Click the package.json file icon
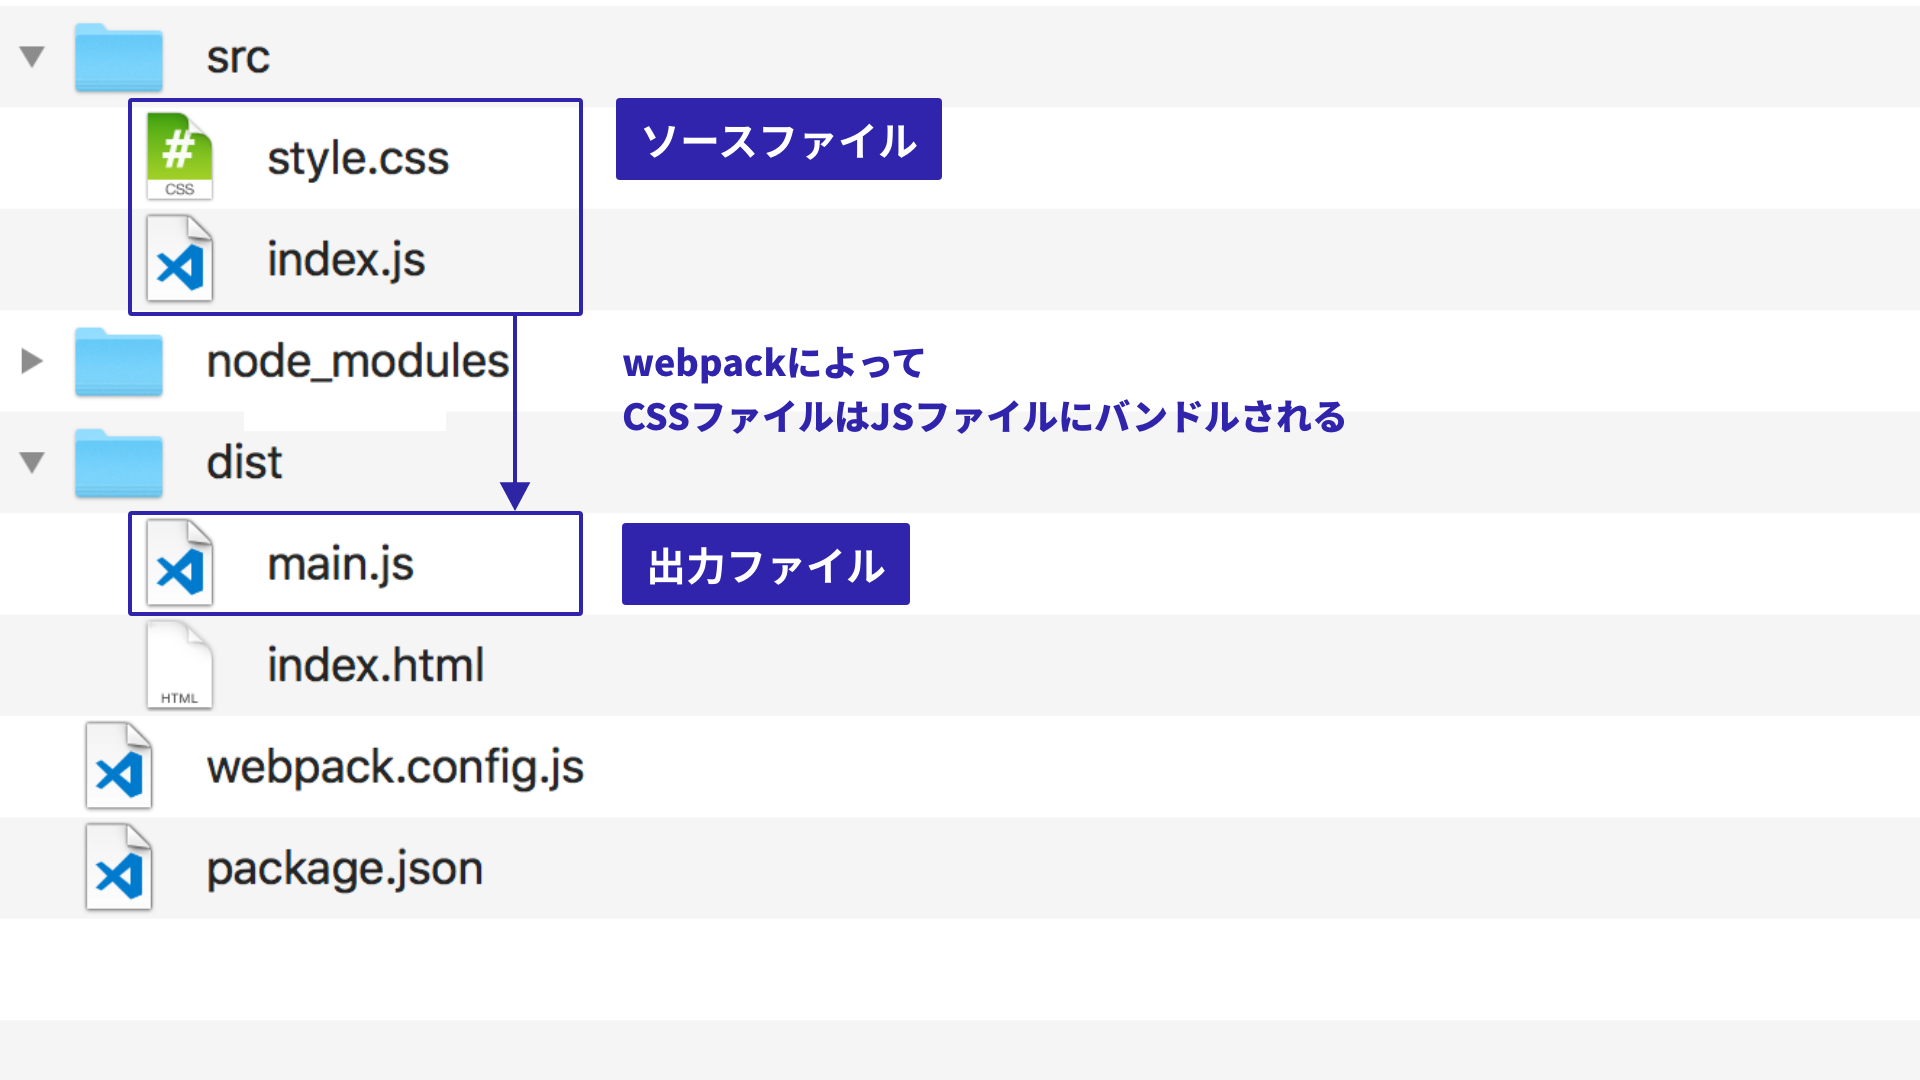Viewport: 1920px width, 1080px height. point(118,868)
